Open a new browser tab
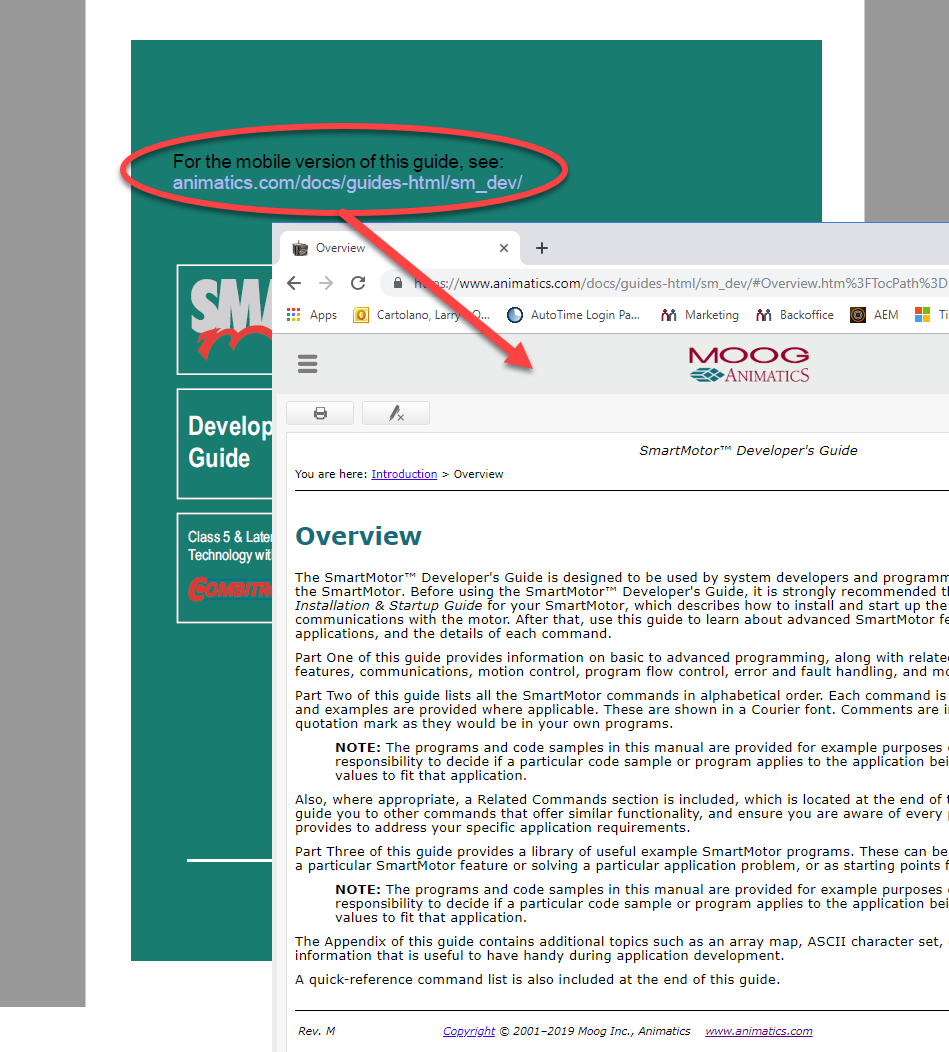 click(x=542, y=248)
